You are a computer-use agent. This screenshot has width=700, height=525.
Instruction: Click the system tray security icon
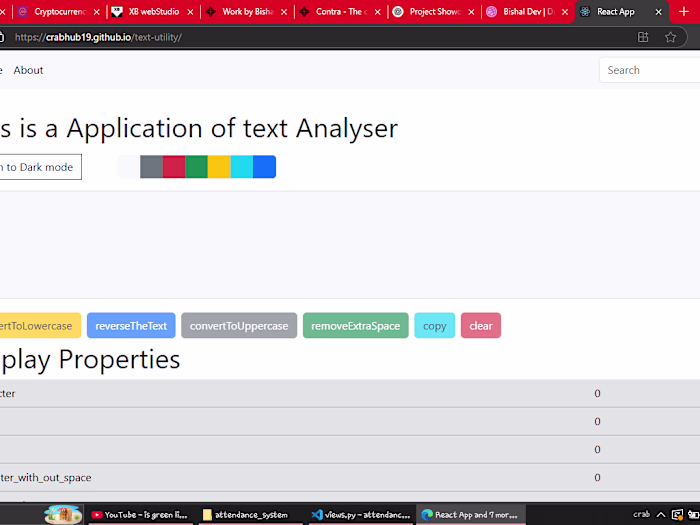pyautogui.click(x=677, y=515)
